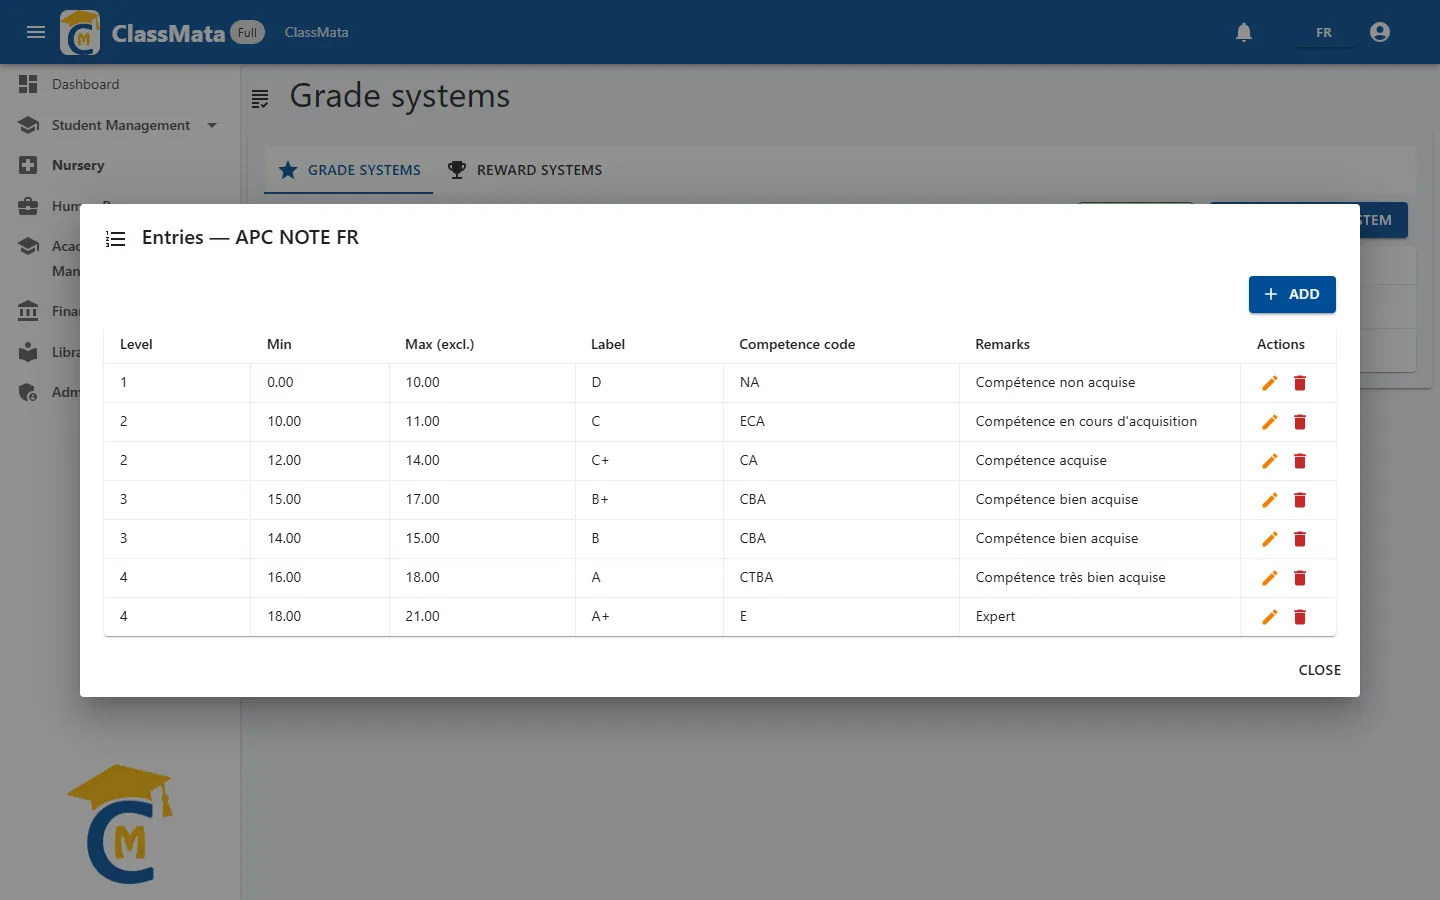This screenshot has width=1440, height=900.
Task: Open the hamburger navigation menu
Action: [x=36, y=32]
